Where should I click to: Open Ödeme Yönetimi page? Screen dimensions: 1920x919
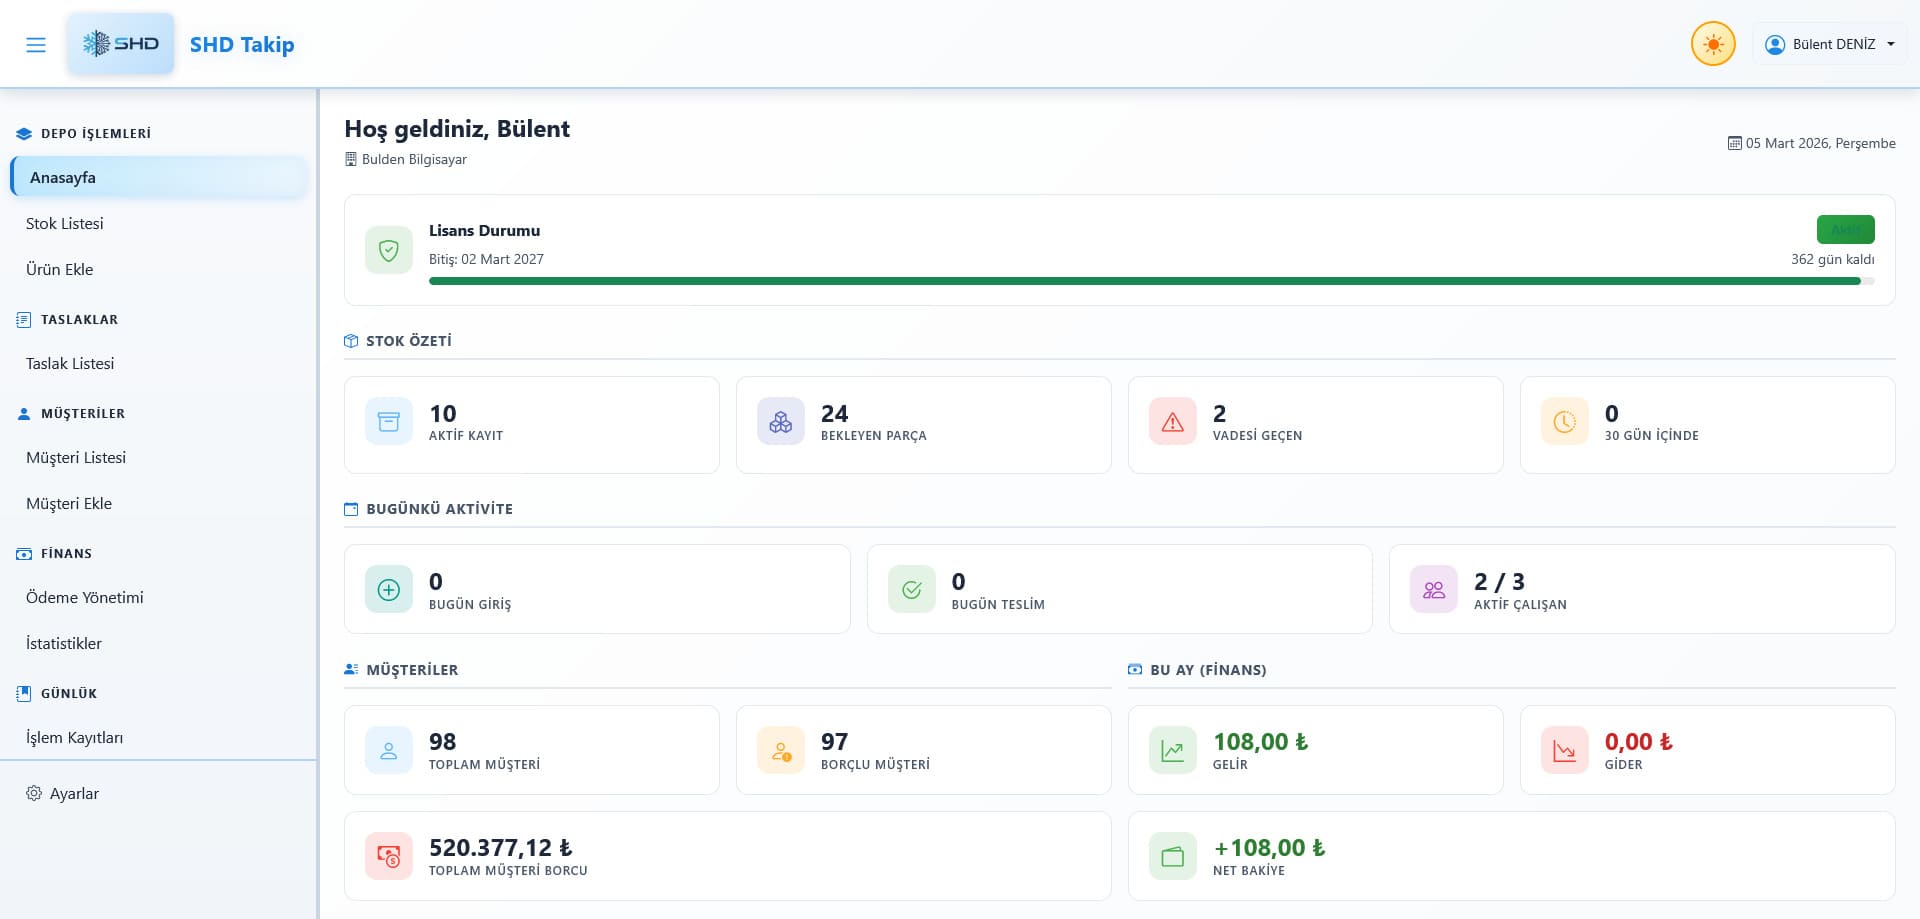click(85, 598)
